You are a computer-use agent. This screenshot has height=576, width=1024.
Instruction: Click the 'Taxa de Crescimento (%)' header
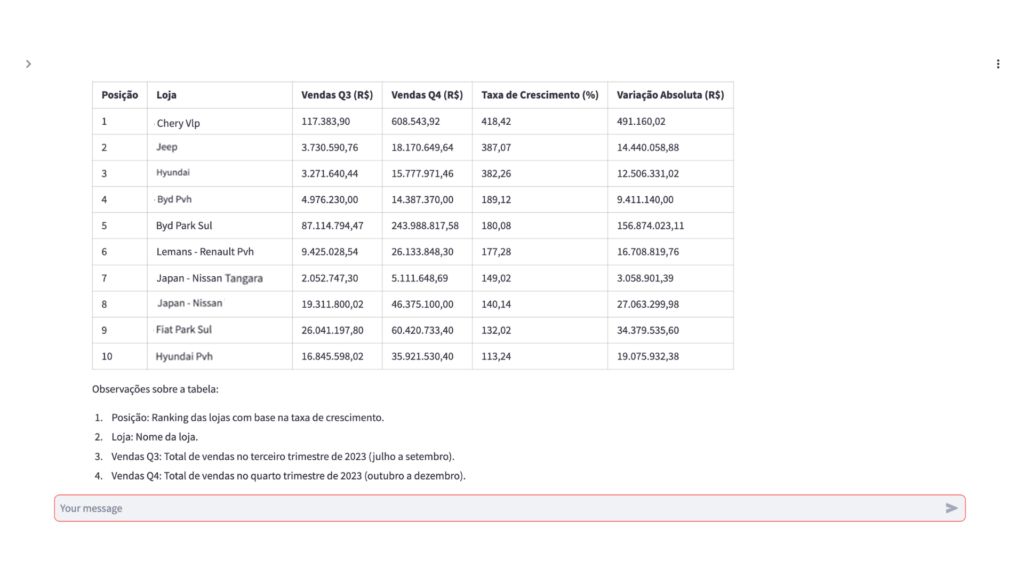pyautogui.click(x=539, y=95)
